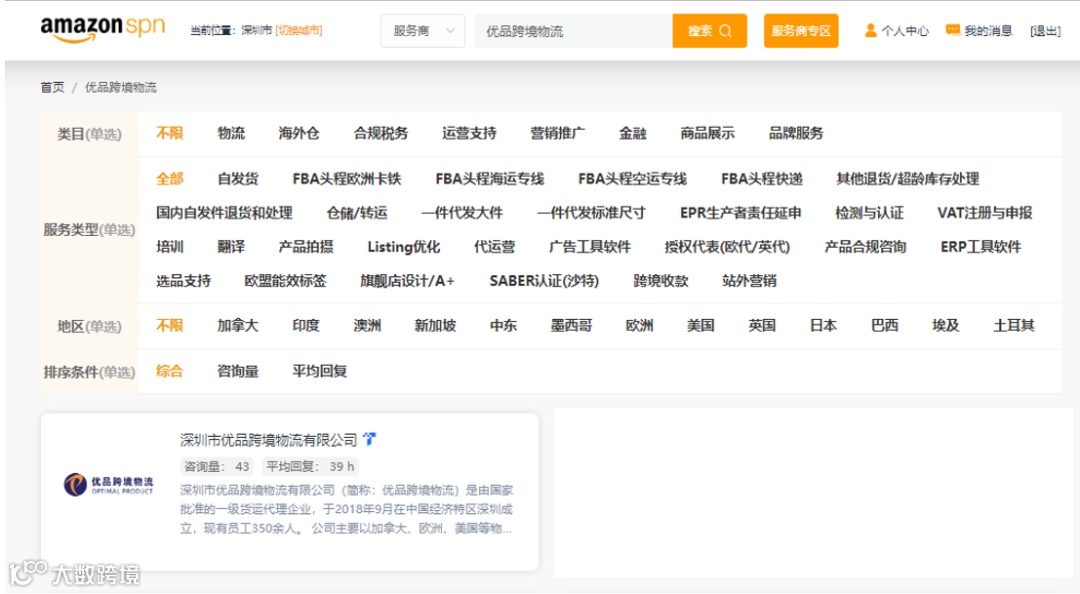Click the search field containing 优品跨境物流
Viewport: 1080px width, 594px height.
point(573,31)
